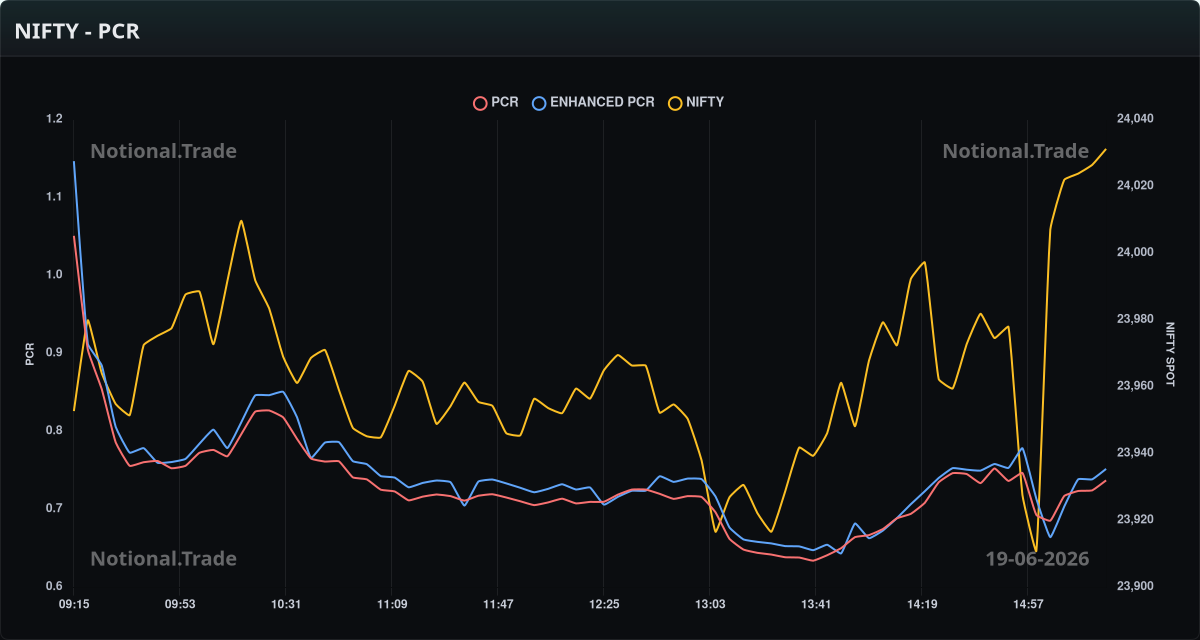Screen dimensions: 1200x640
Task: Click the red PCR legend circle
Action: pos(480,102)
